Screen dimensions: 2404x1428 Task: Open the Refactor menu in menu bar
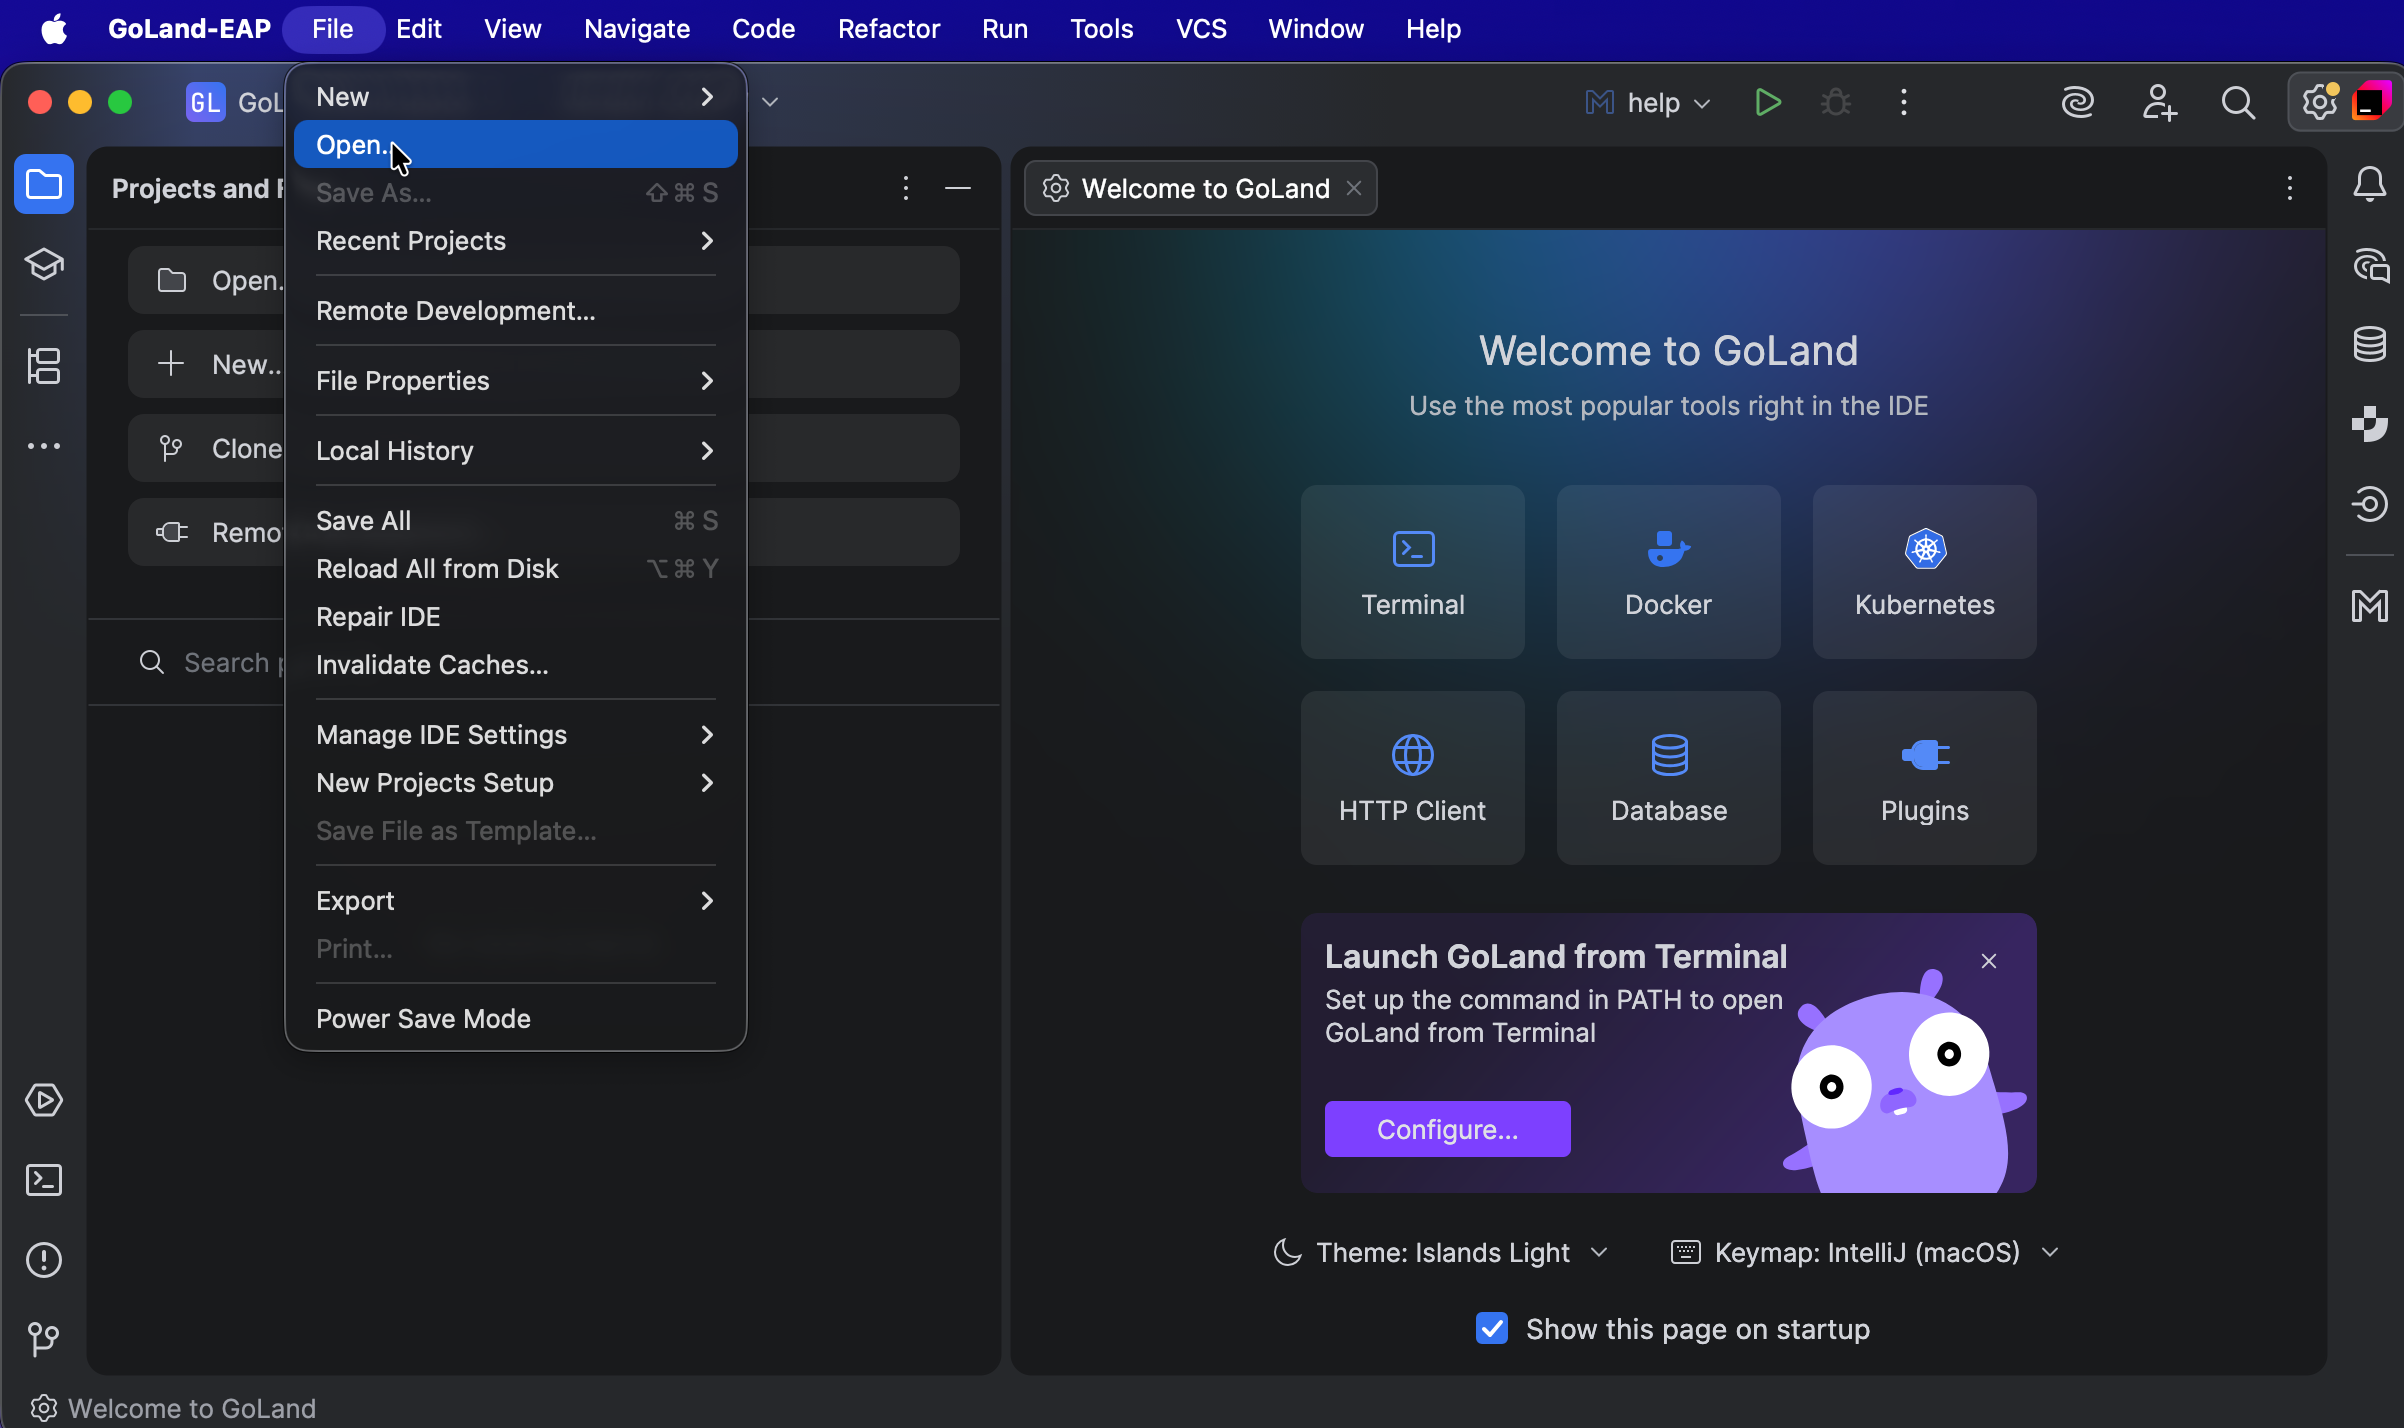click(888, 28)
